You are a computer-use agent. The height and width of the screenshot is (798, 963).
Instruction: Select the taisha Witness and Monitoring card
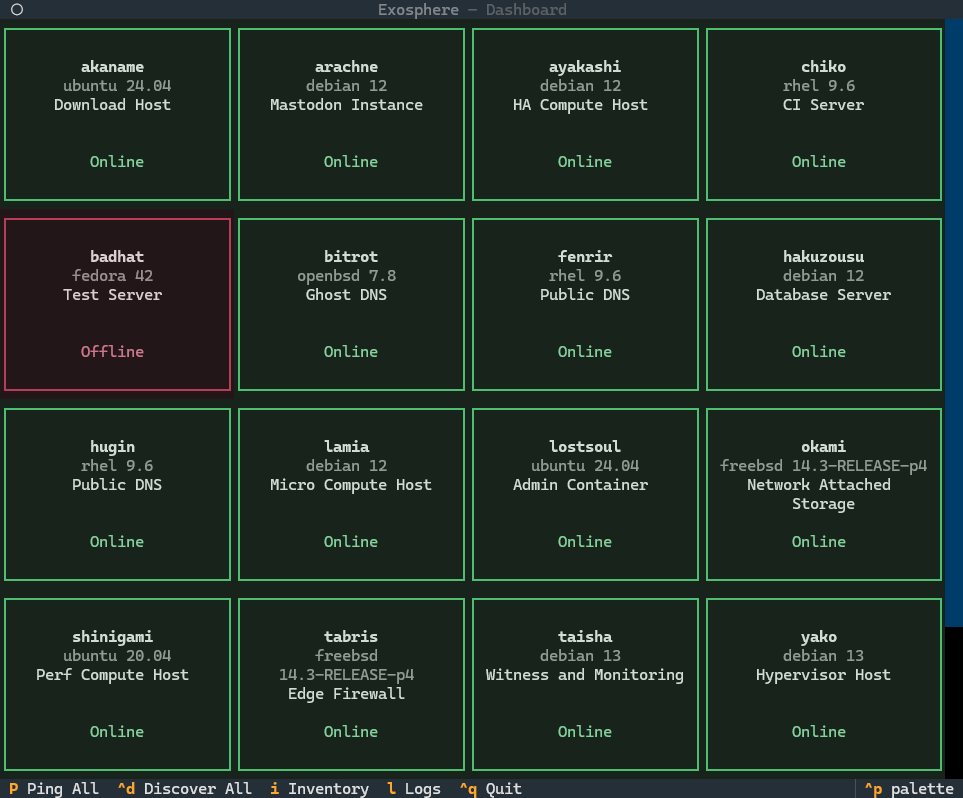(x=584, y=684)
